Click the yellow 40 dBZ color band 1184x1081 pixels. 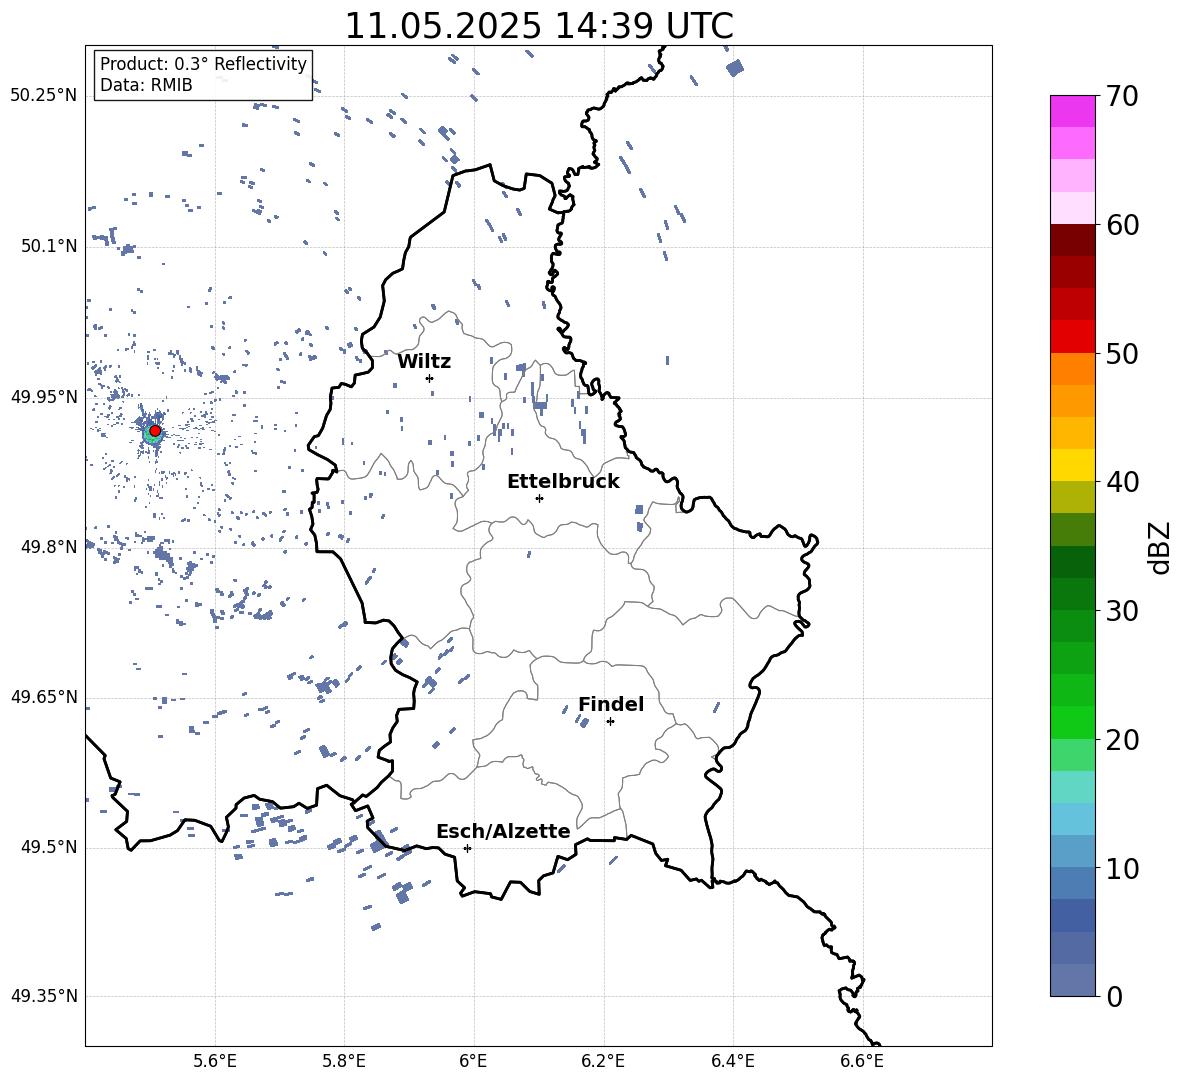point(1073,465)
